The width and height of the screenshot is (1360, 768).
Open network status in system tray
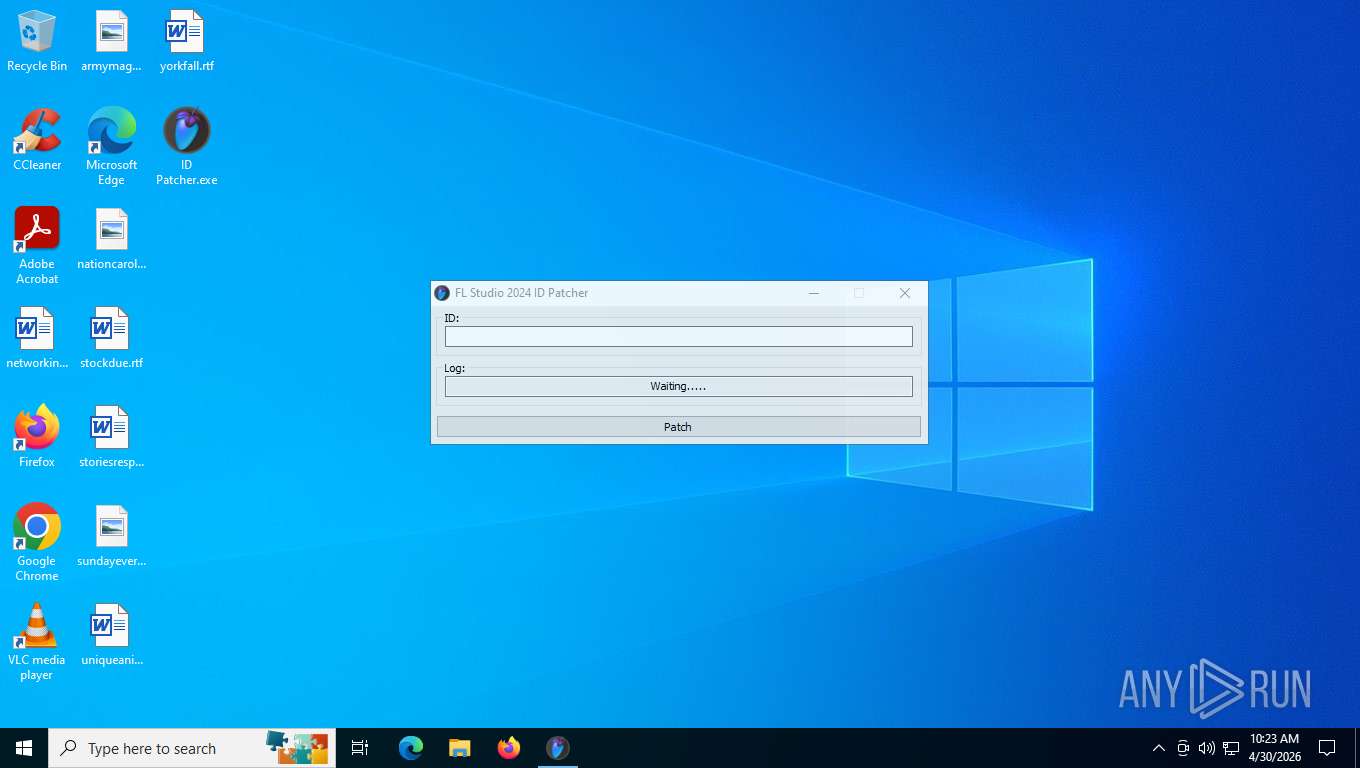pyautogui.click(x=1231, y=748)
